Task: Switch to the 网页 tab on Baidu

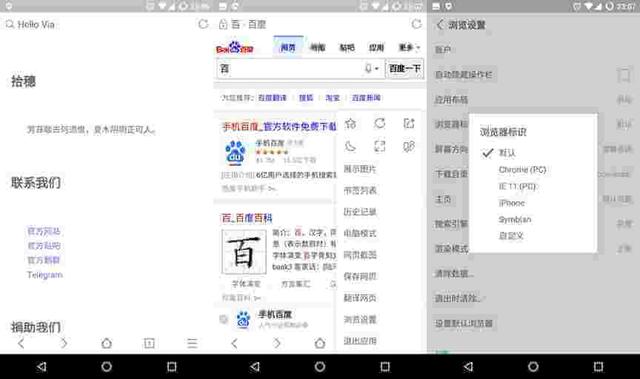Action: click(x=288, y=48)
